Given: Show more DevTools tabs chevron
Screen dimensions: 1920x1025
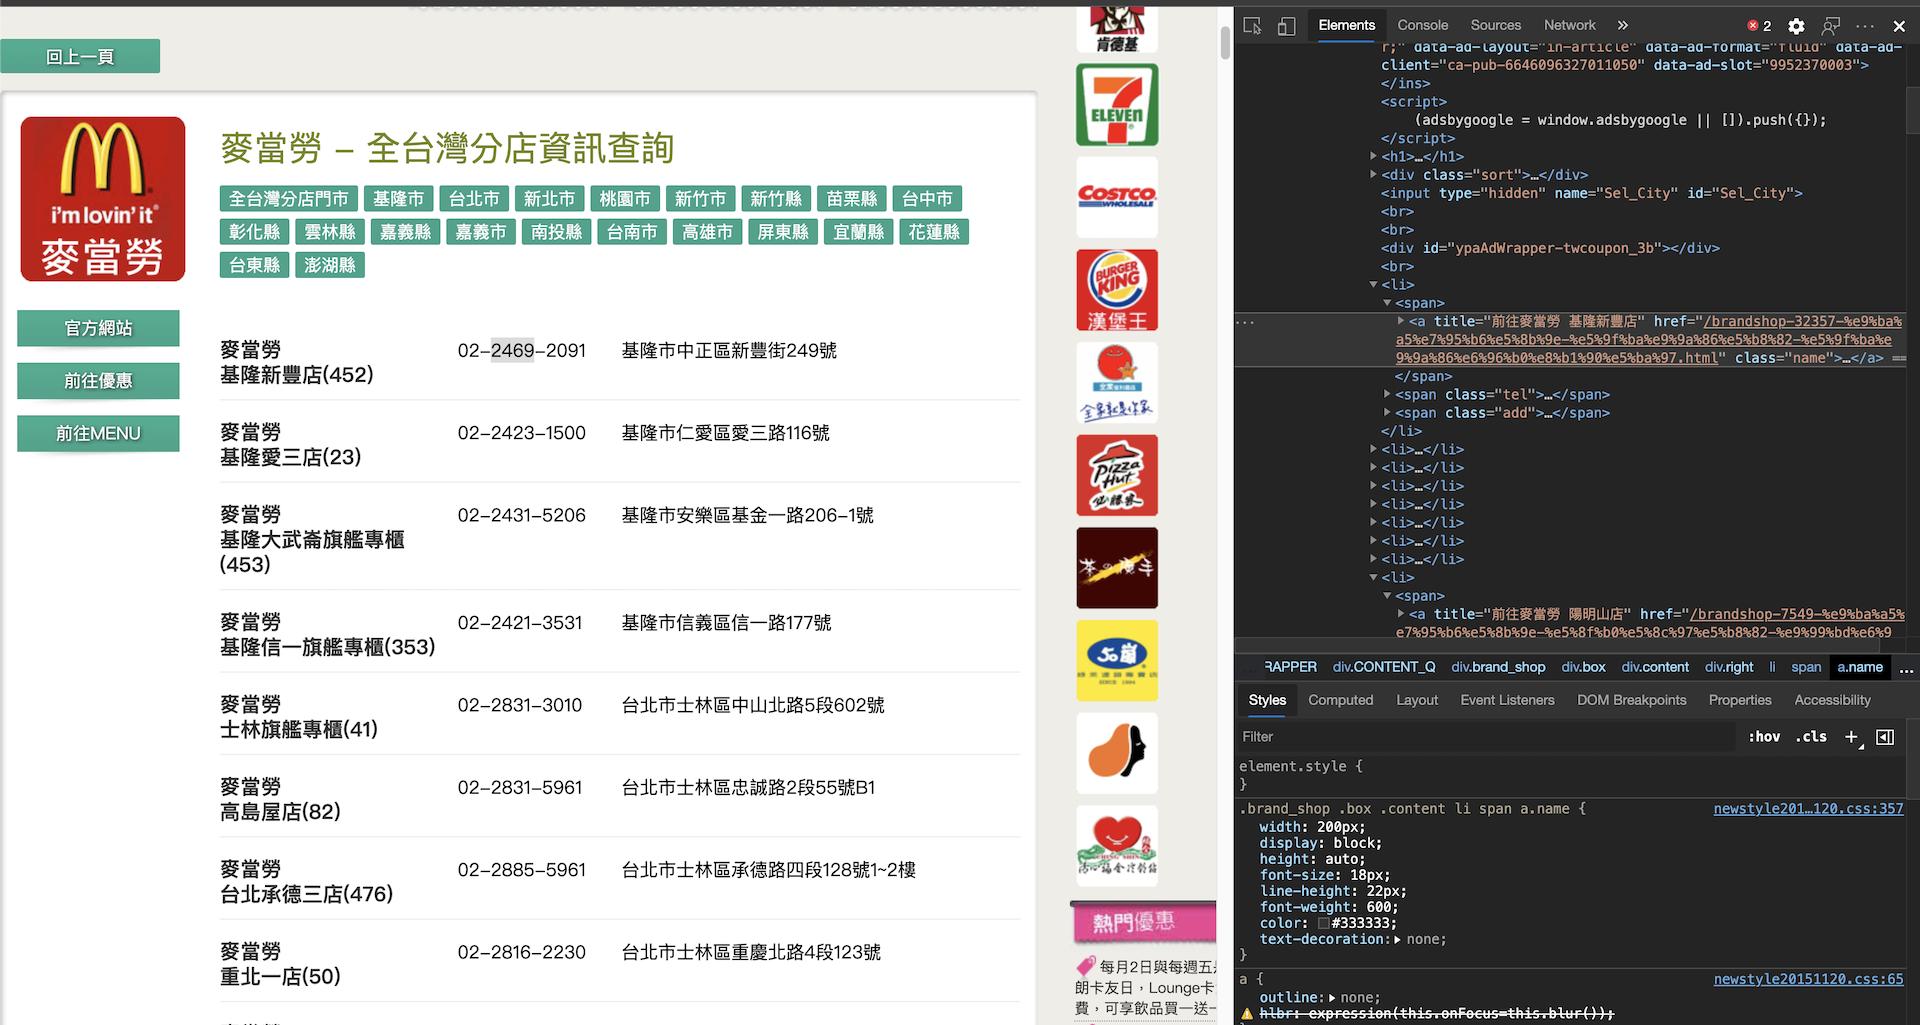Looking at the screenshot, I should [x=1622, y=25].
